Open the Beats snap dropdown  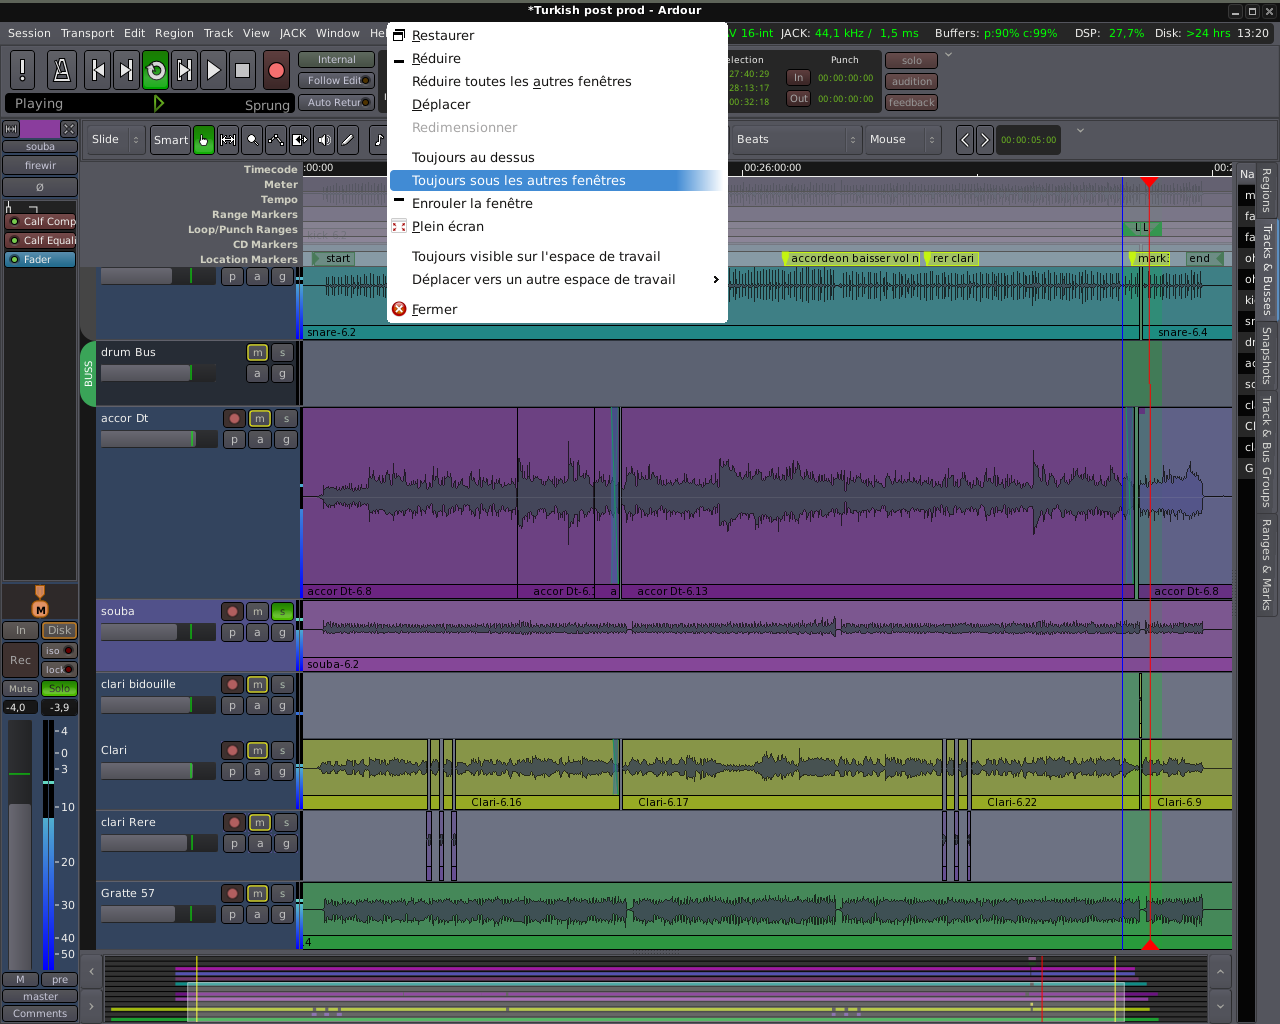point(796,140)
